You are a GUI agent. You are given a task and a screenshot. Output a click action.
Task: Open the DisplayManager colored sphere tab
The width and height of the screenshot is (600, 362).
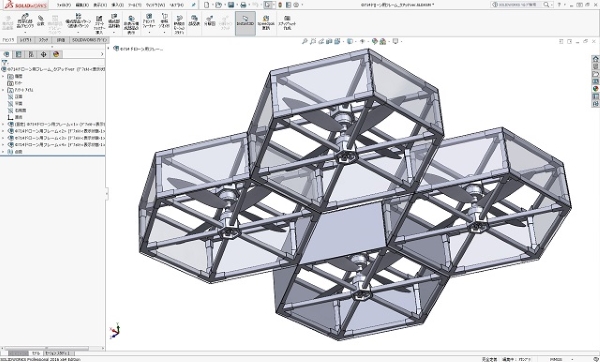pyautogui.click(x=56, y=54)
